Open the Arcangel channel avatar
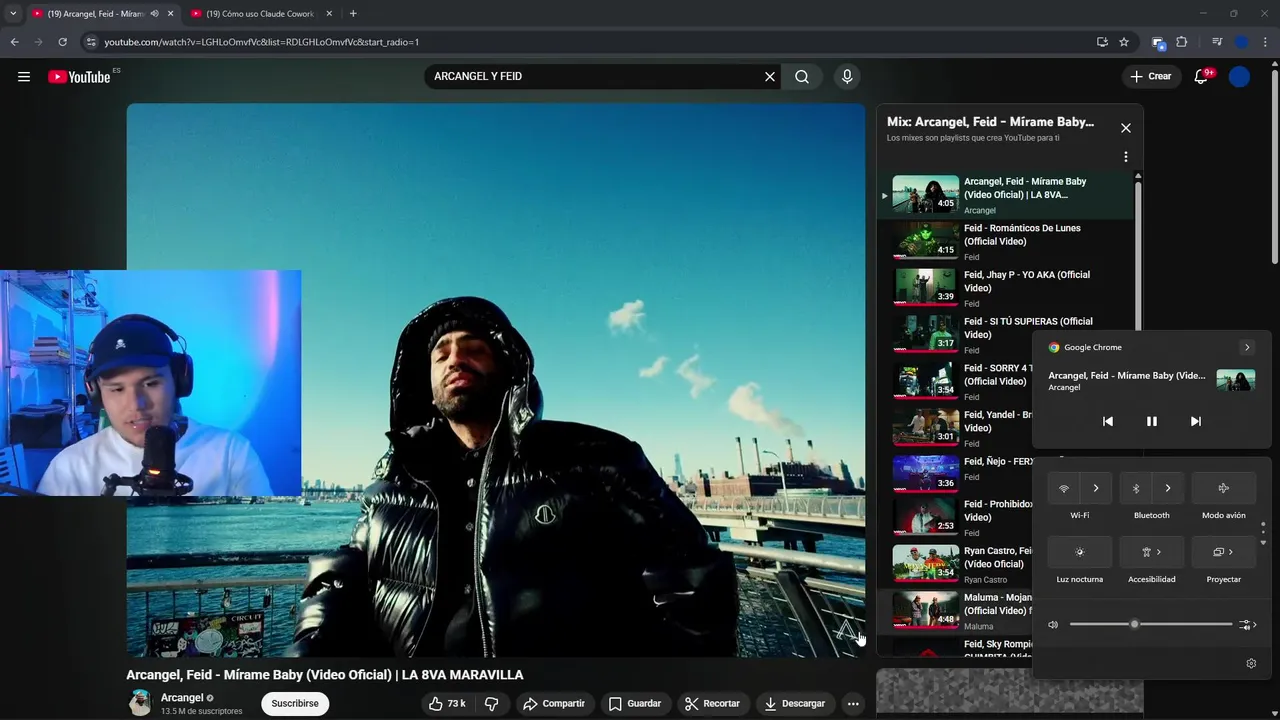Image resolution: width=1280 pixels, height=720 pixels. [x=140, y=703]
